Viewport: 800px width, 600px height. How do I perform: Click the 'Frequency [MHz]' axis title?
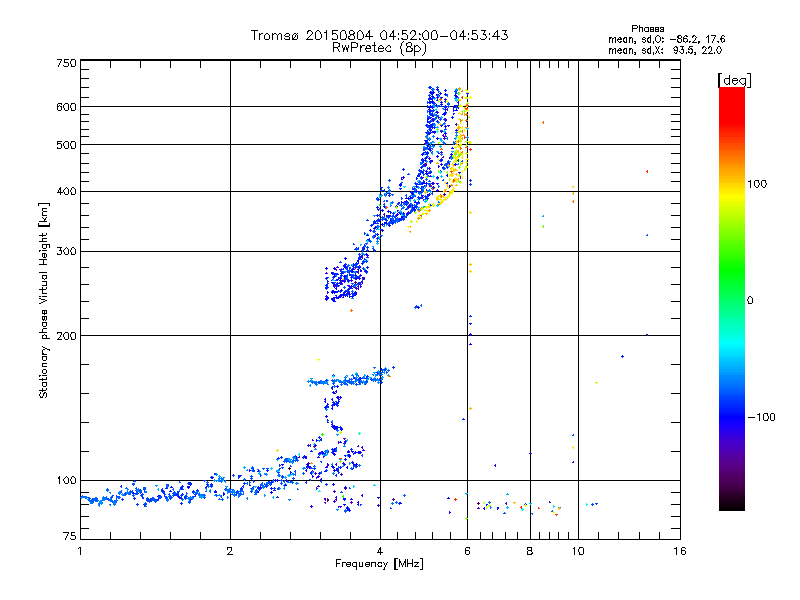(379, 564)
